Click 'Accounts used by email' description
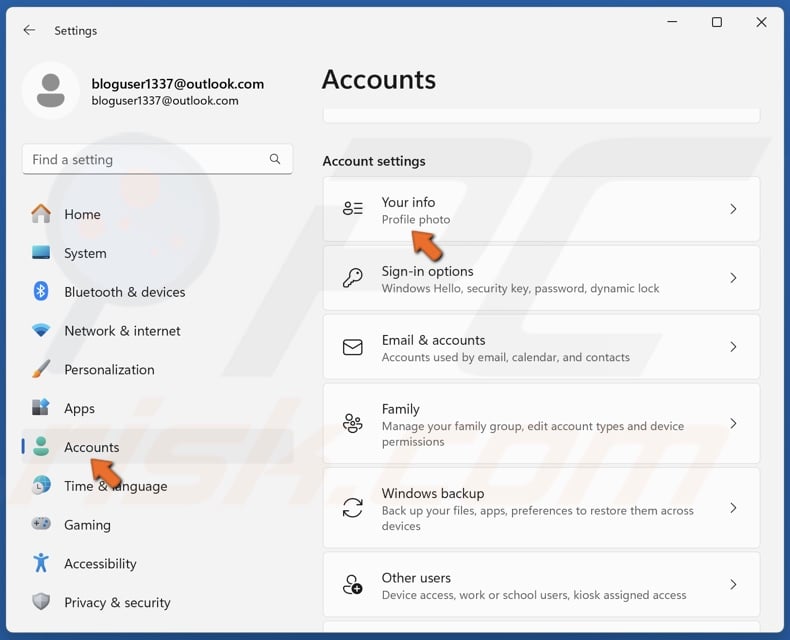Screen dimensions: 790x640 tap(506, 357)
